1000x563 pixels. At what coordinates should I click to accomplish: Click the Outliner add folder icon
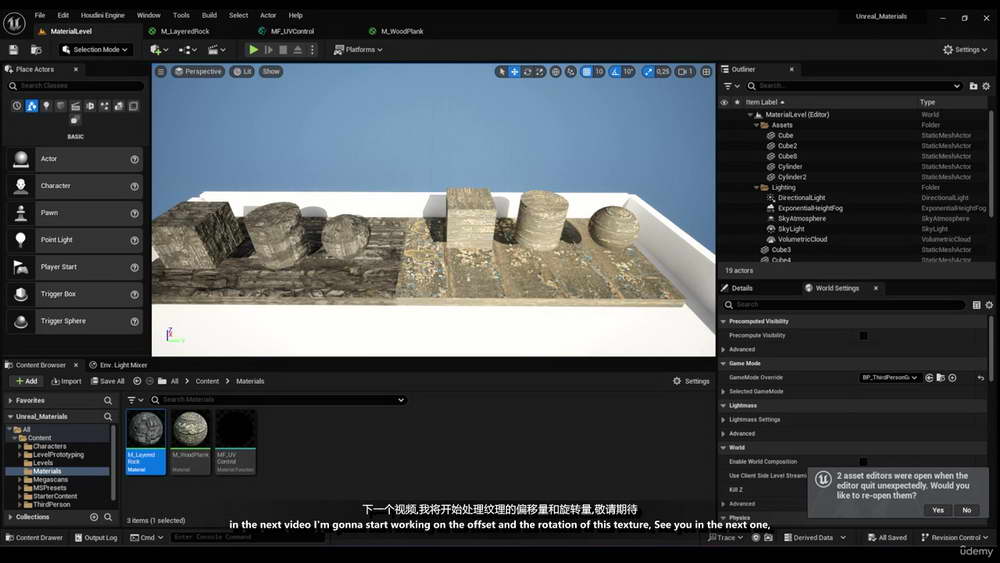973,85
